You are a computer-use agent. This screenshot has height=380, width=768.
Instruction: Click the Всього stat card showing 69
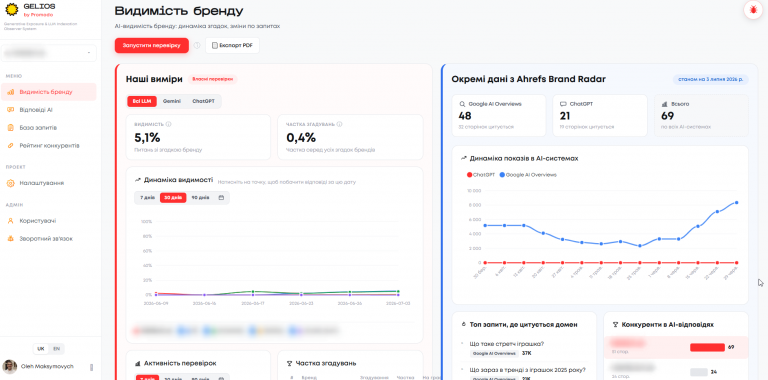tap(701, 116)
